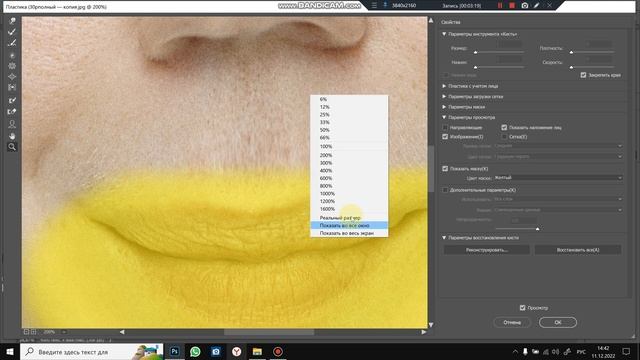Click the horizontal canvas scrollbar thumb

click(269, 332)
